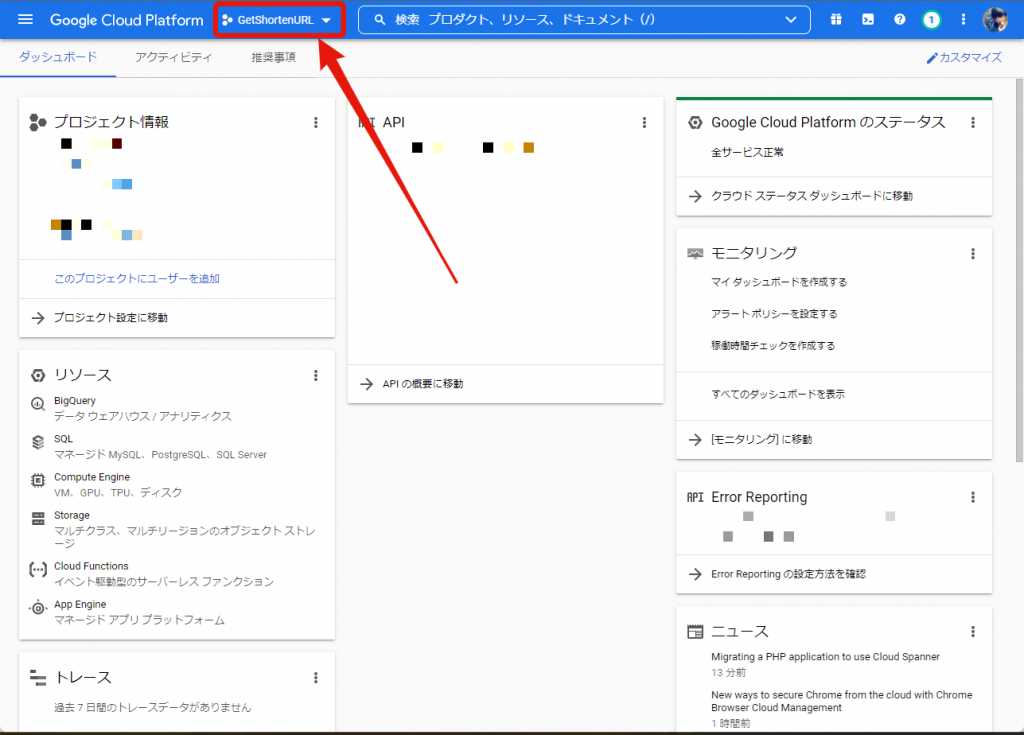1024x735 pixels.
Task: Activate Cloud Shell terminal icon
Action: [868, 20]
